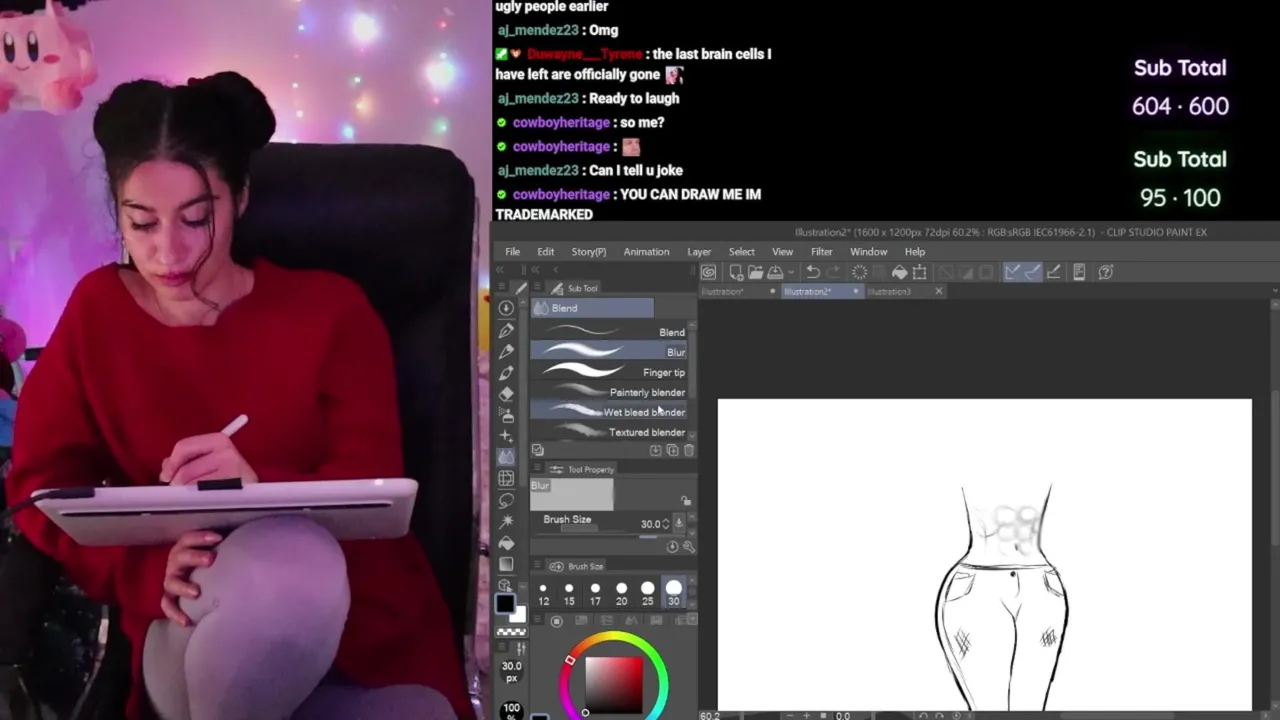
Task: Select brush size preset 12
Action: [543, 594]
